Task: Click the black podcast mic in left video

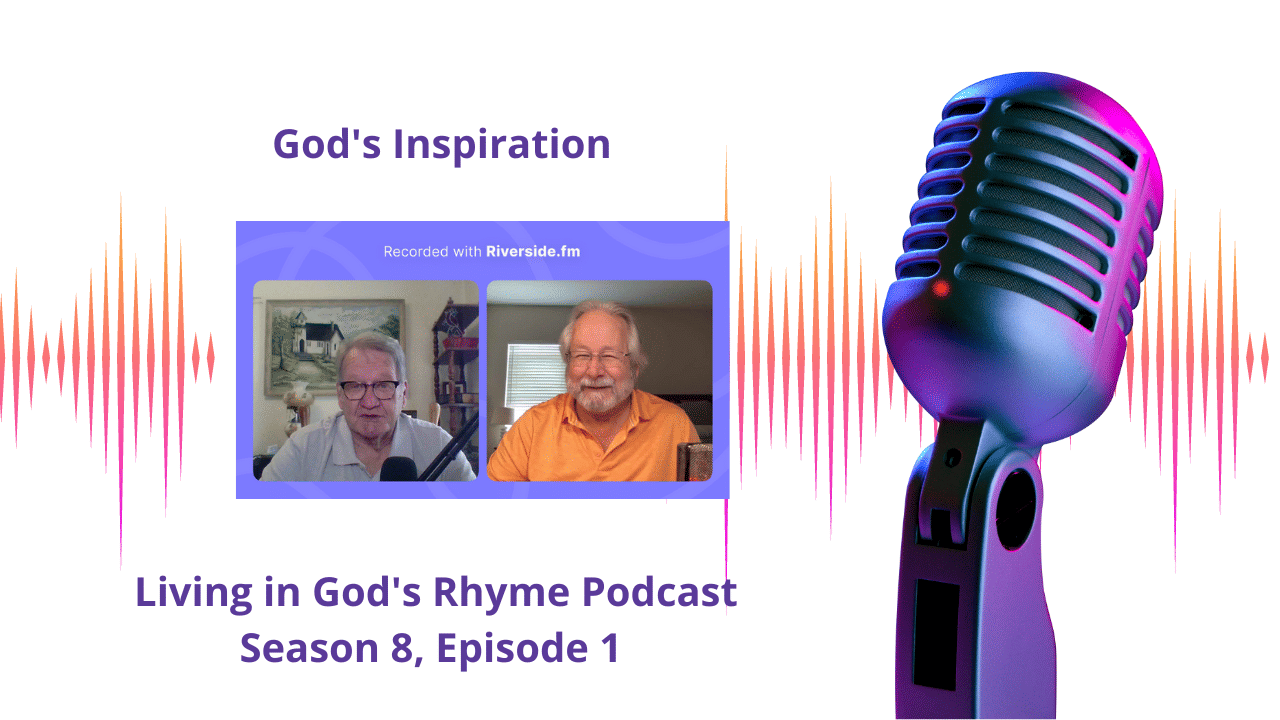Action: click(399, 468)
